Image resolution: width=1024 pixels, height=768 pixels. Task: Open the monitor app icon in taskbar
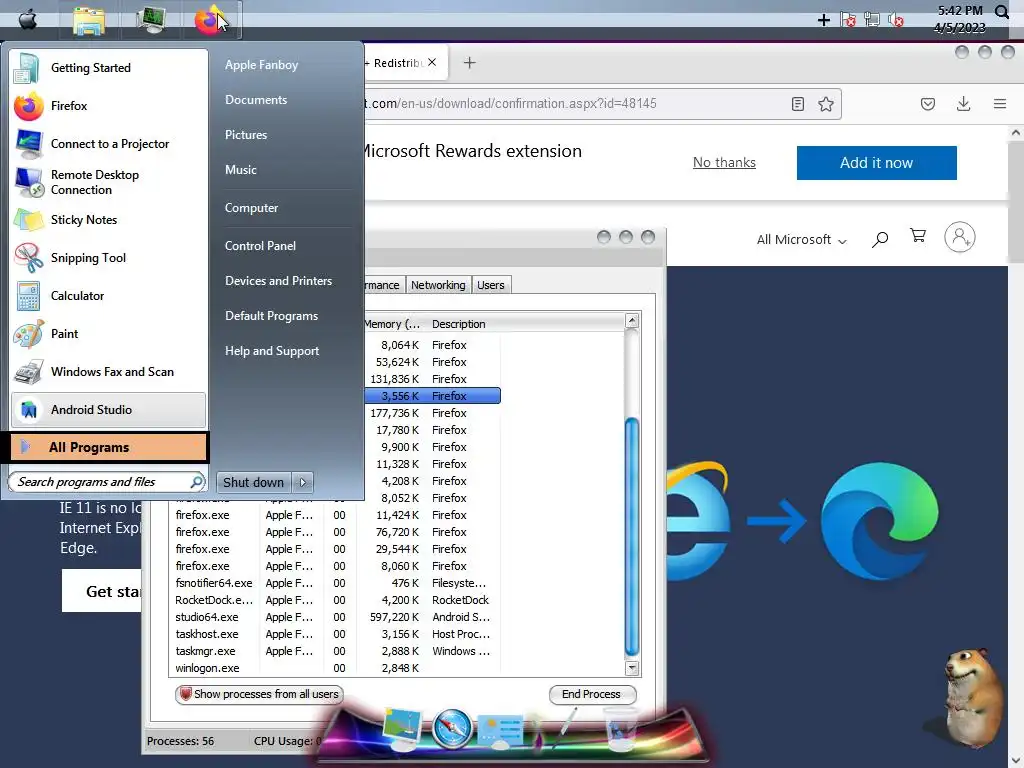pos(151,20)
